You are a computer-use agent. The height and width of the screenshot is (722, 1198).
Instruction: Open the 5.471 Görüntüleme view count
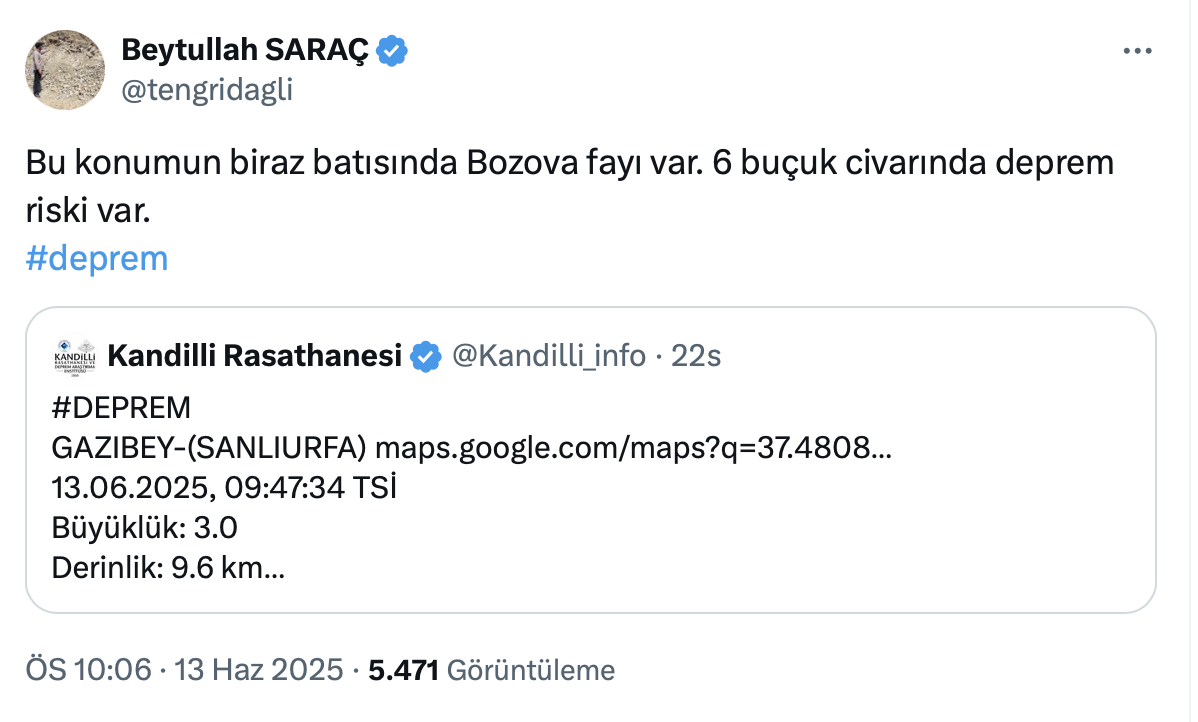click(491, 670)
